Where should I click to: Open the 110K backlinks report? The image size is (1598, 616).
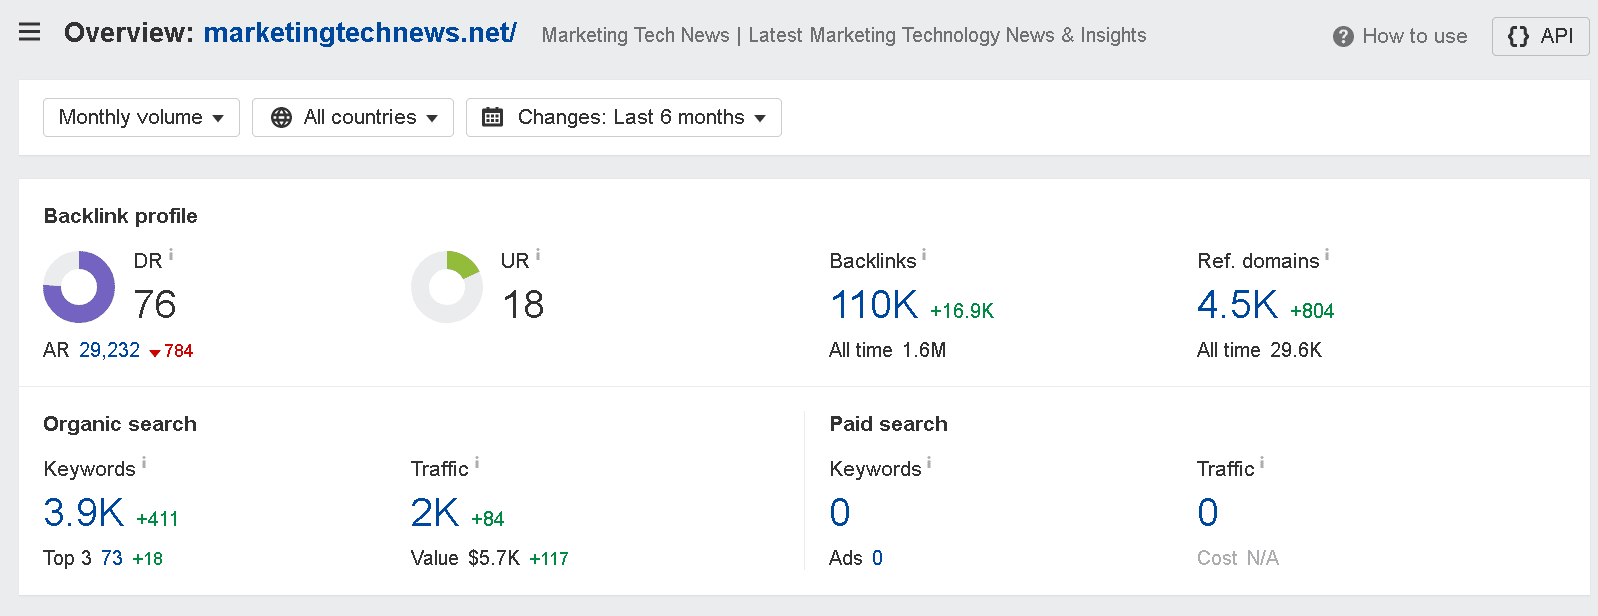click(x=874, y=305)
